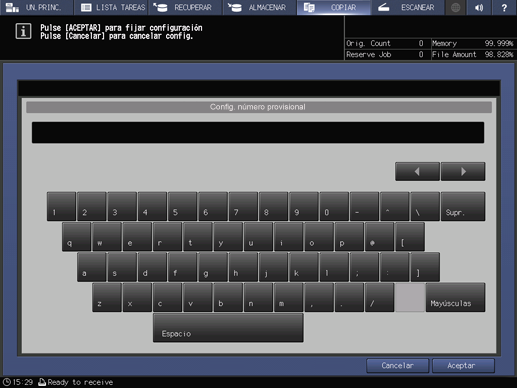Tap the w key
The width and height of the screenshot is (517, 388).
pyautogui.click(x=107, y=237)
